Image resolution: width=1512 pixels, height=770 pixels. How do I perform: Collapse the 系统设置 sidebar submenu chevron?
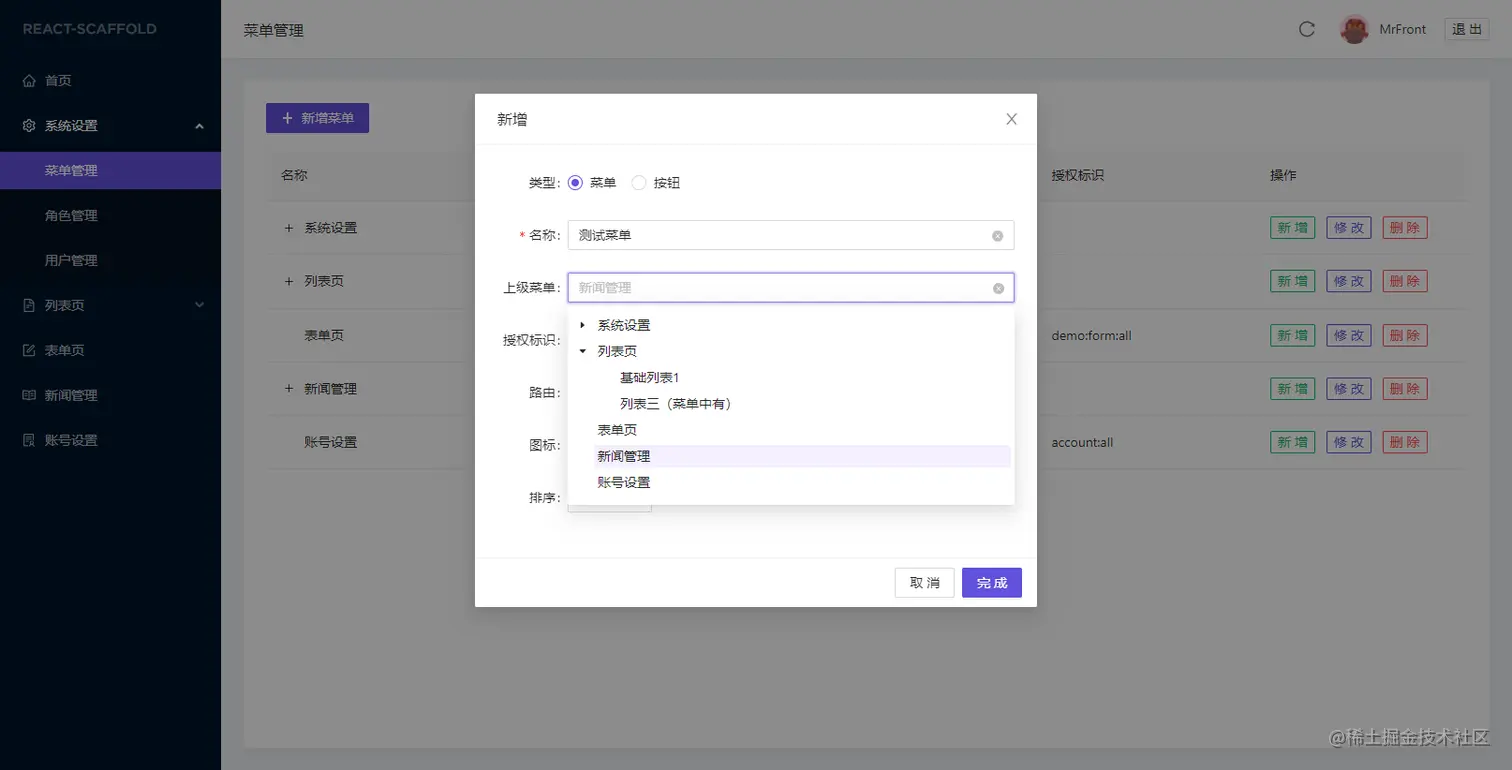pos(199,126)
